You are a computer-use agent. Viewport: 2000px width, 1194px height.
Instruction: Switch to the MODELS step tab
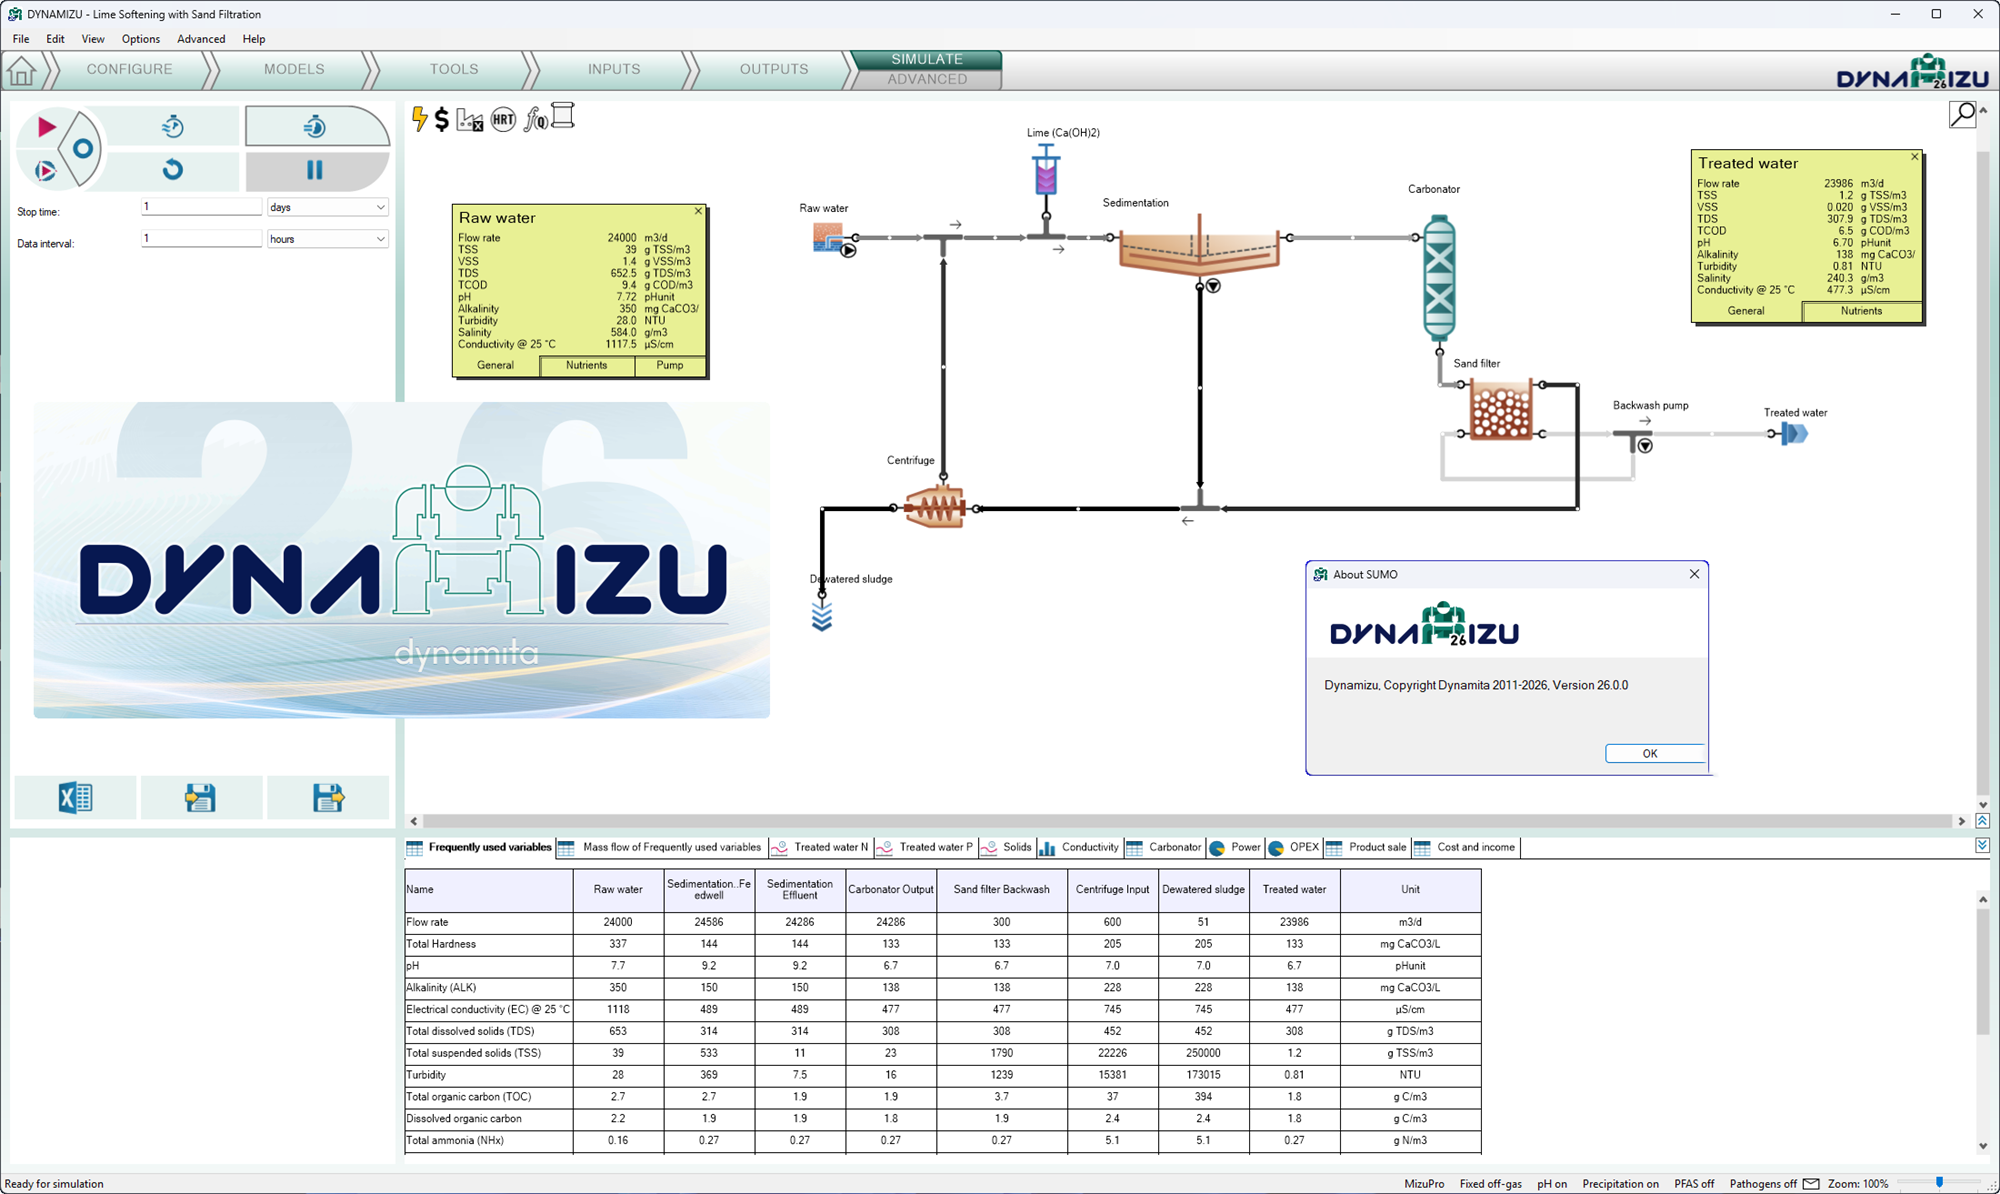click(x=294, y=70)
